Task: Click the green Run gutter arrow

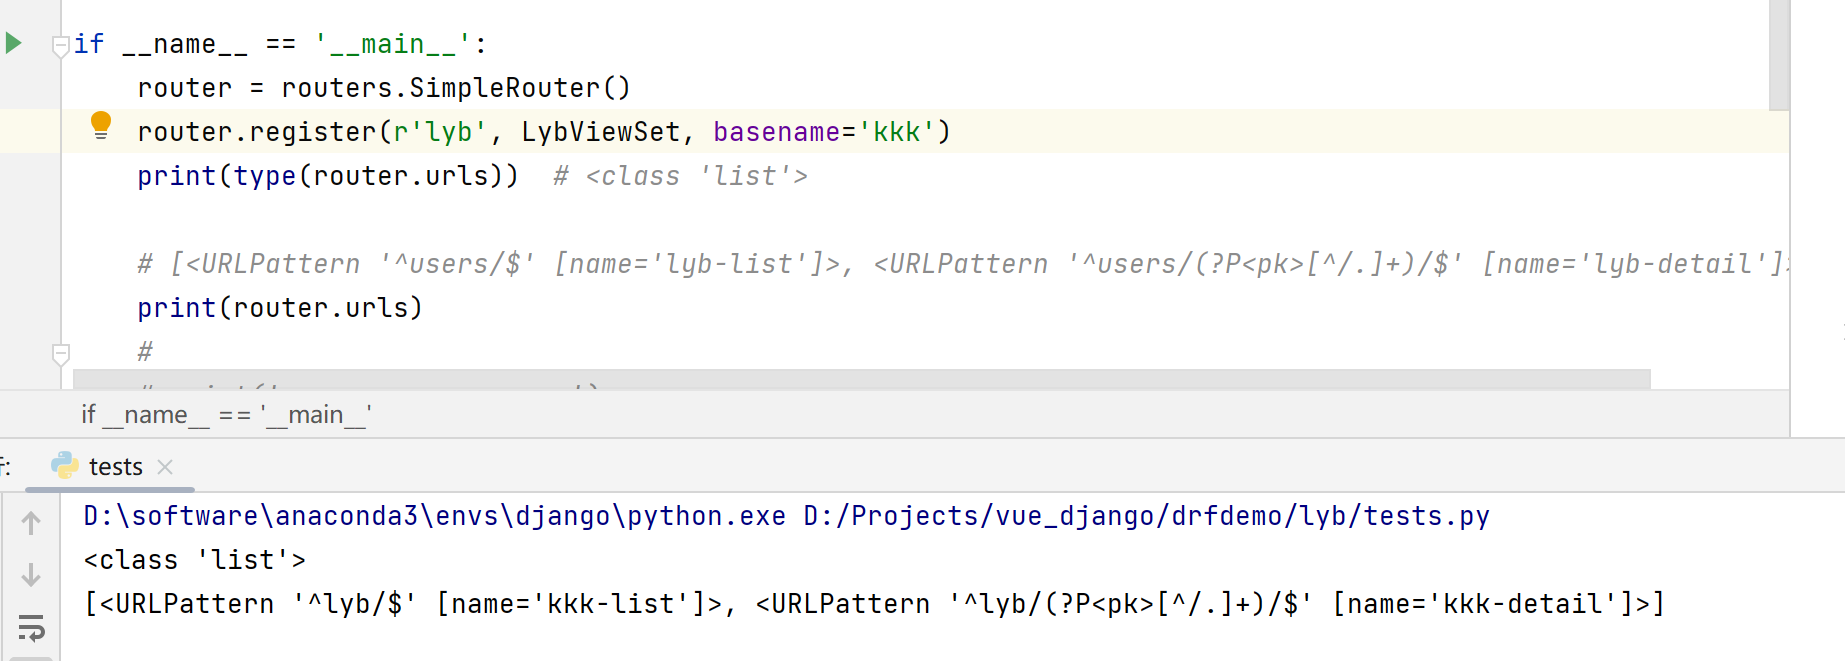Action: click(x=14, y=43)
